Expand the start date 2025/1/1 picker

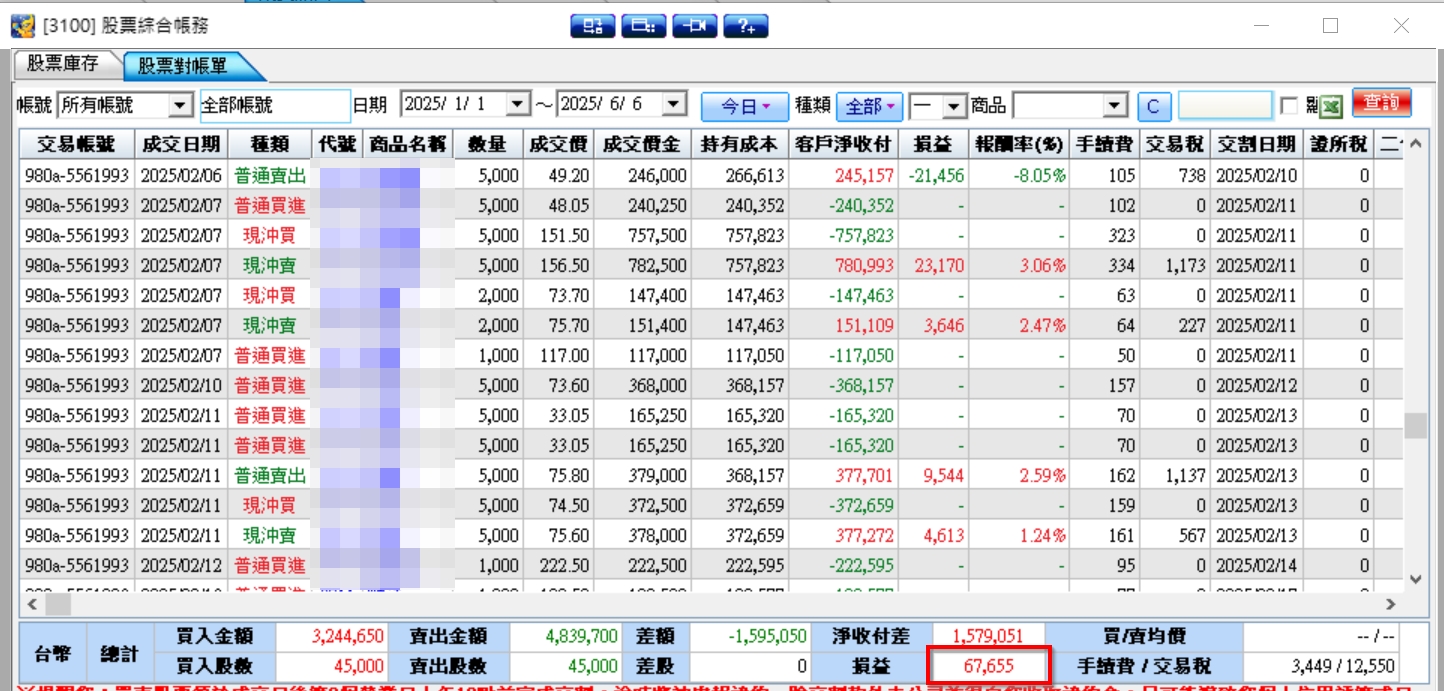(x=517, y=104)
